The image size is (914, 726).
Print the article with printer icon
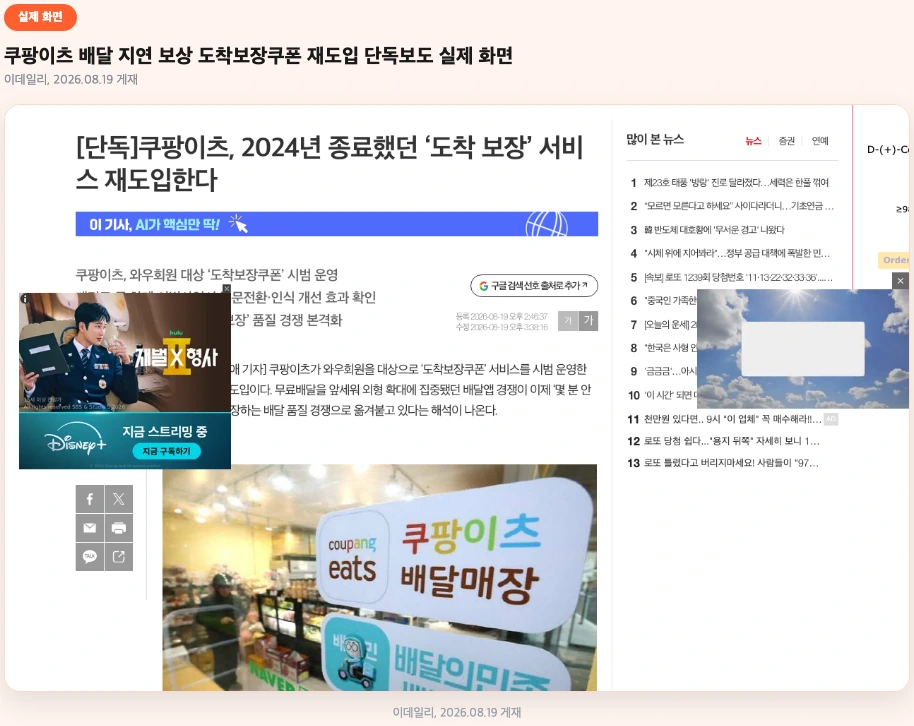coord(119,528)
